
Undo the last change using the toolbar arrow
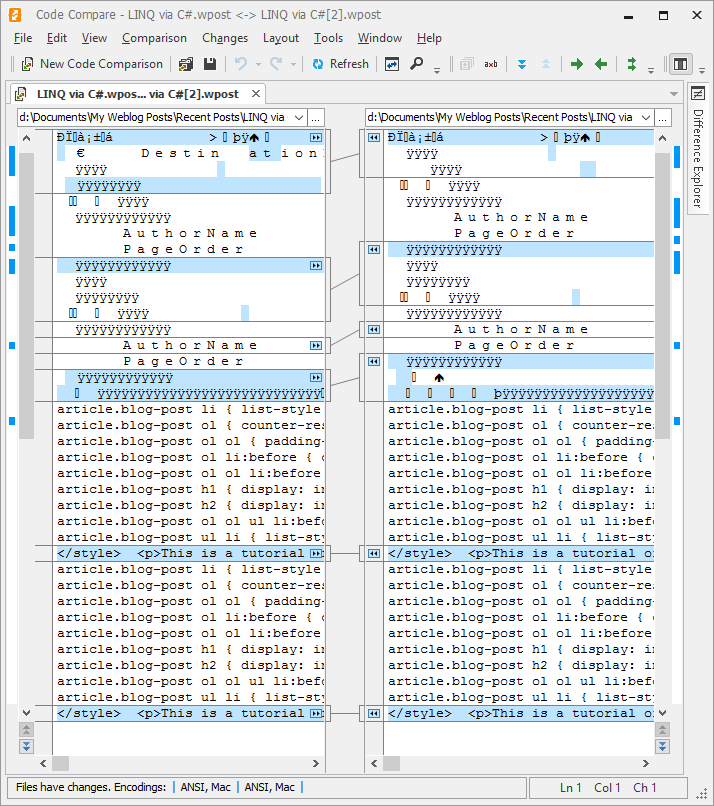coord(240,64)
